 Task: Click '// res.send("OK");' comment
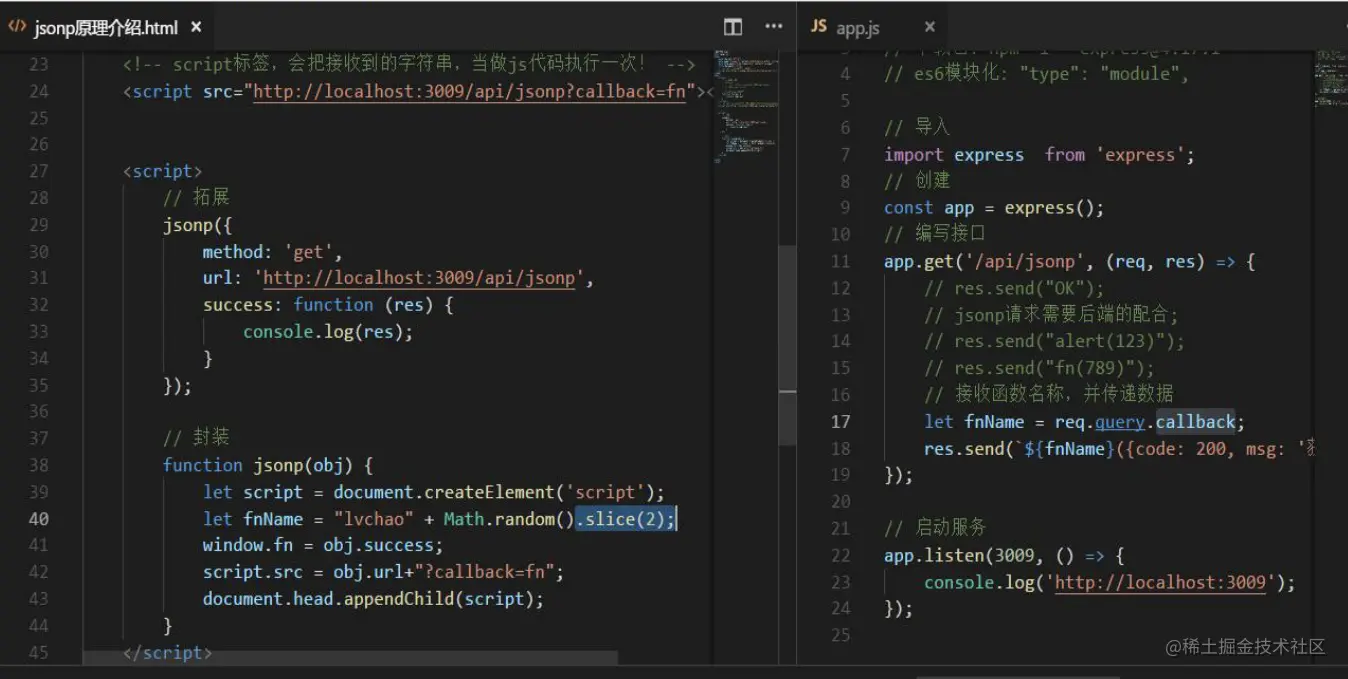click(x=1014, y=288)
